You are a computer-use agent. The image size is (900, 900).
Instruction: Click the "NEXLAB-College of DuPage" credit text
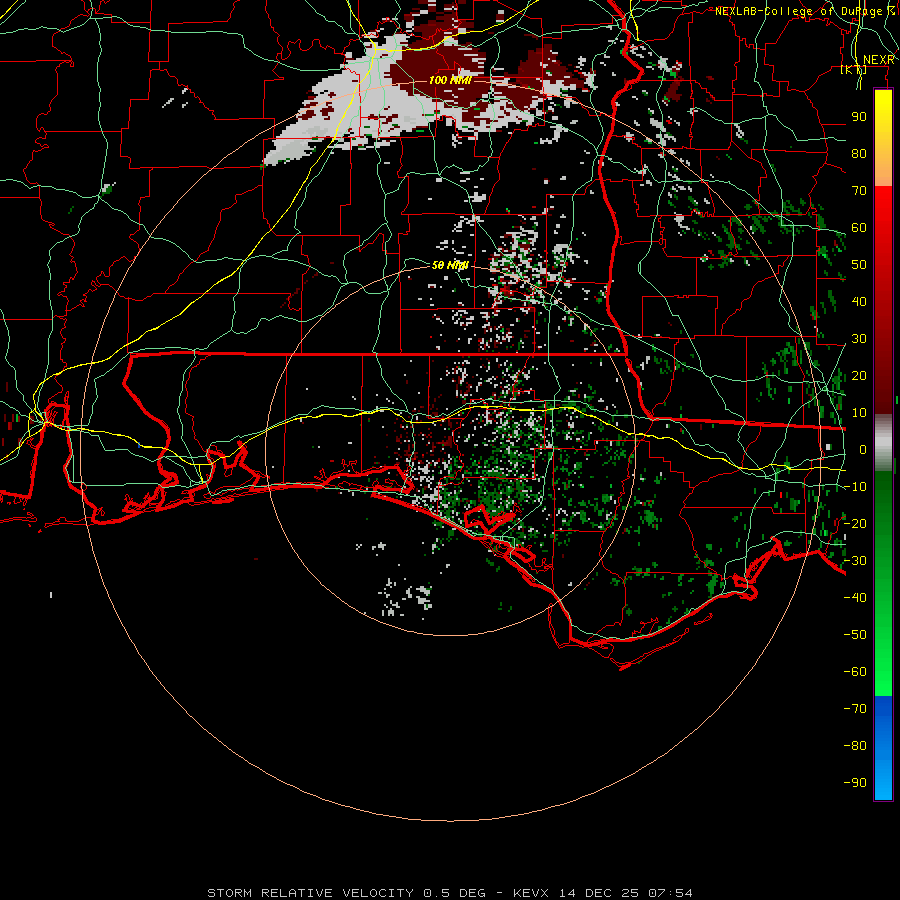[x=798, y=11]
